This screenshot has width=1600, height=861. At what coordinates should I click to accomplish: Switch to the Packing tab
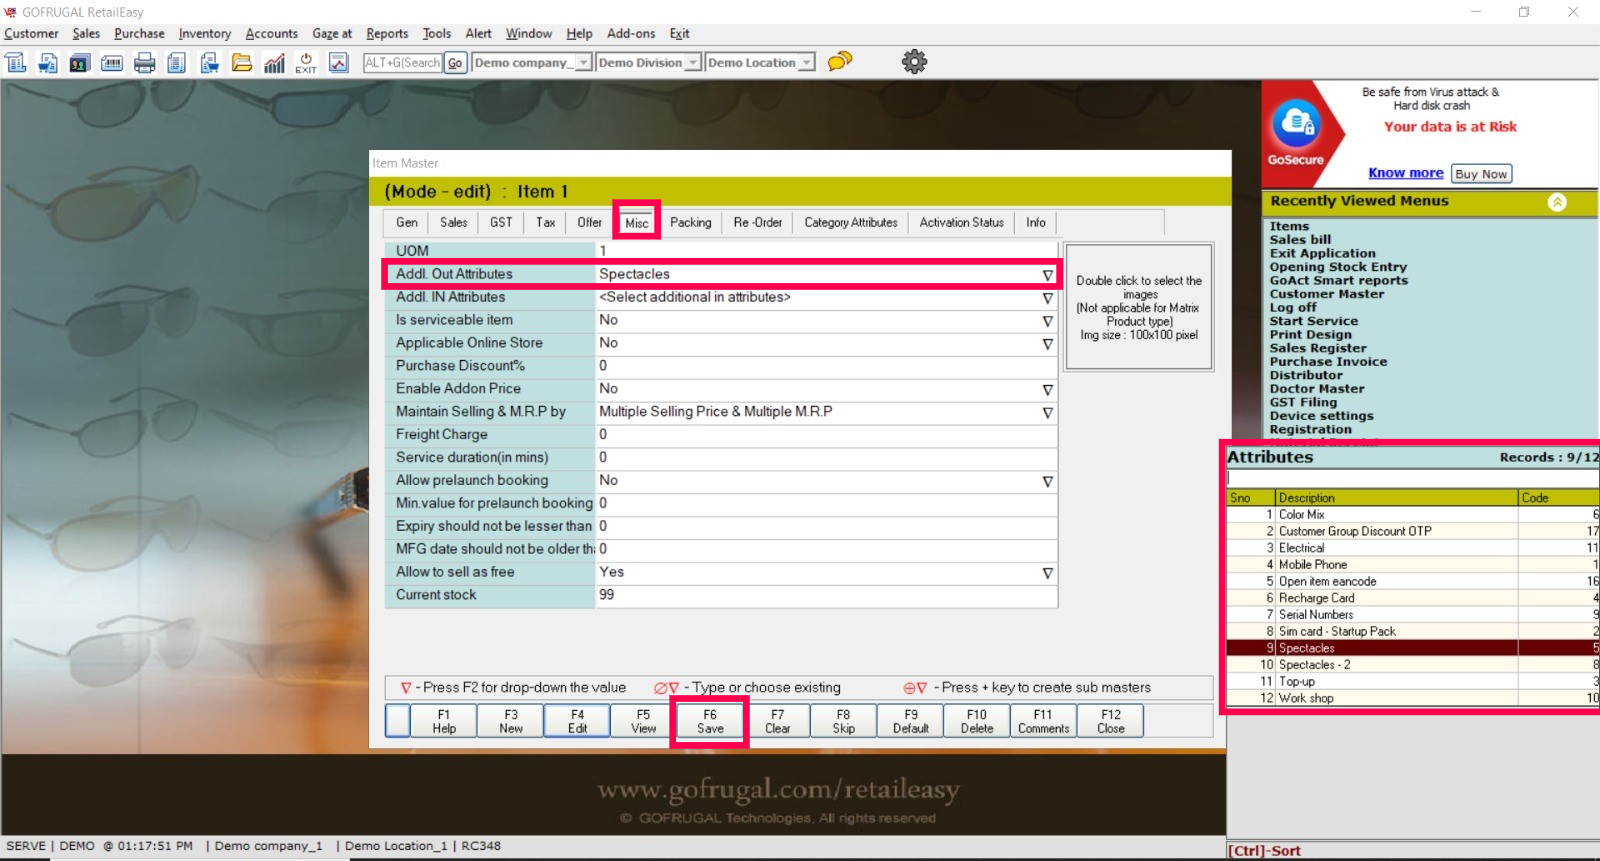click(690, 223)
